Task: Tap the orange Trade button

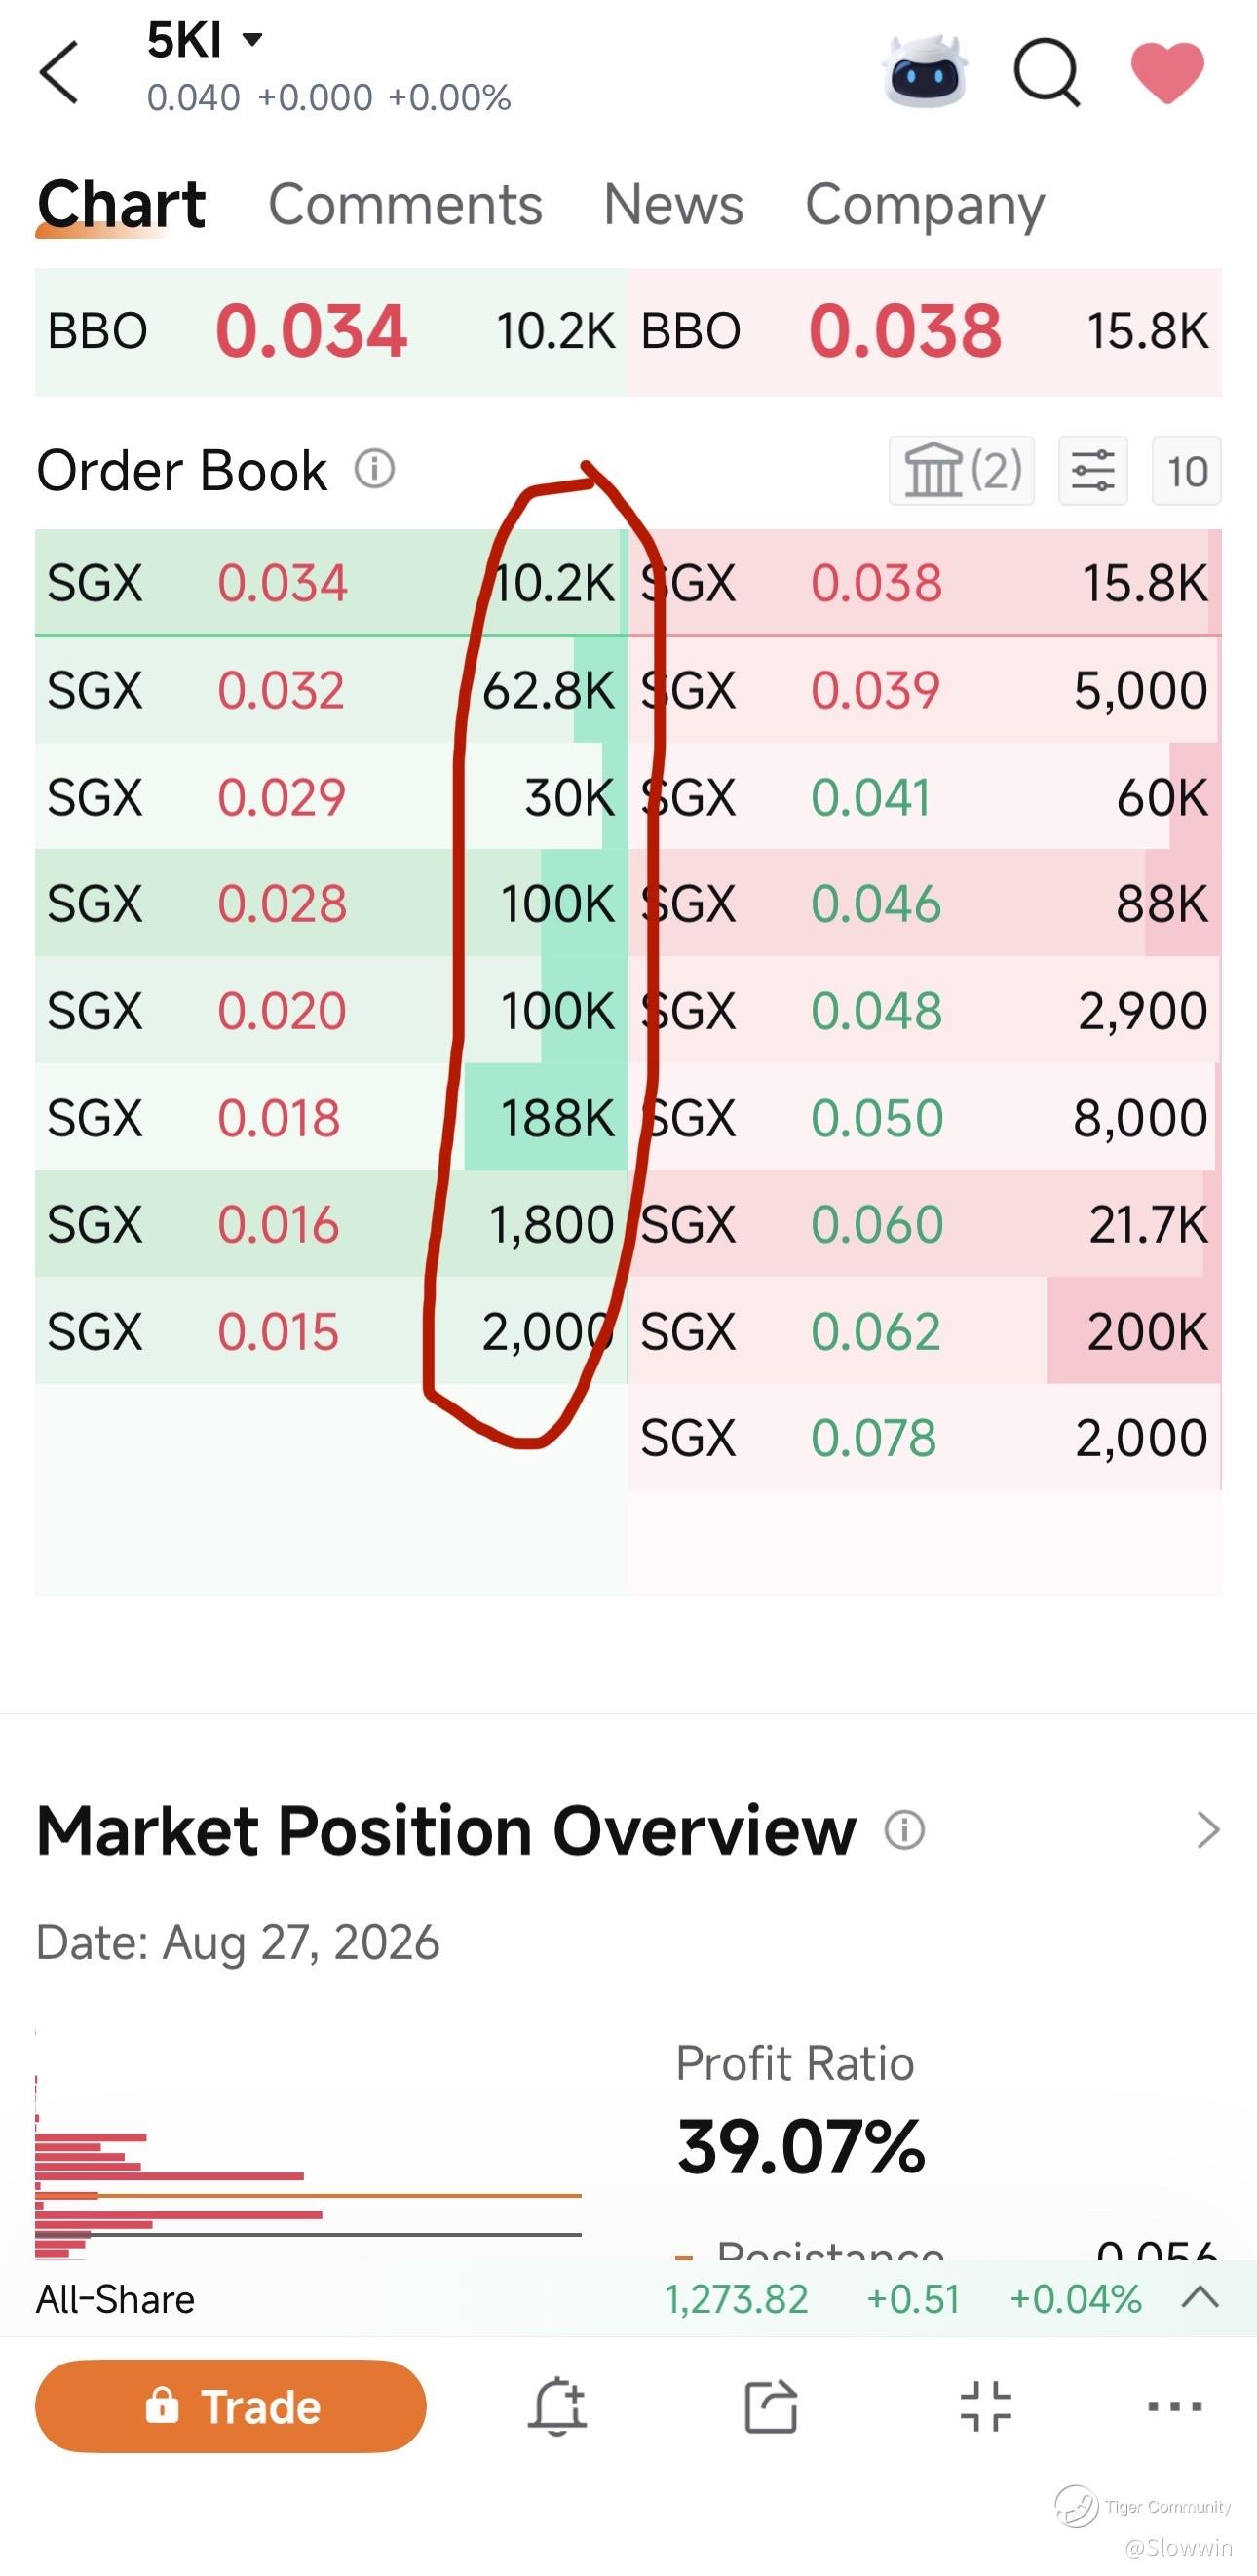Action: point(231,2406)
